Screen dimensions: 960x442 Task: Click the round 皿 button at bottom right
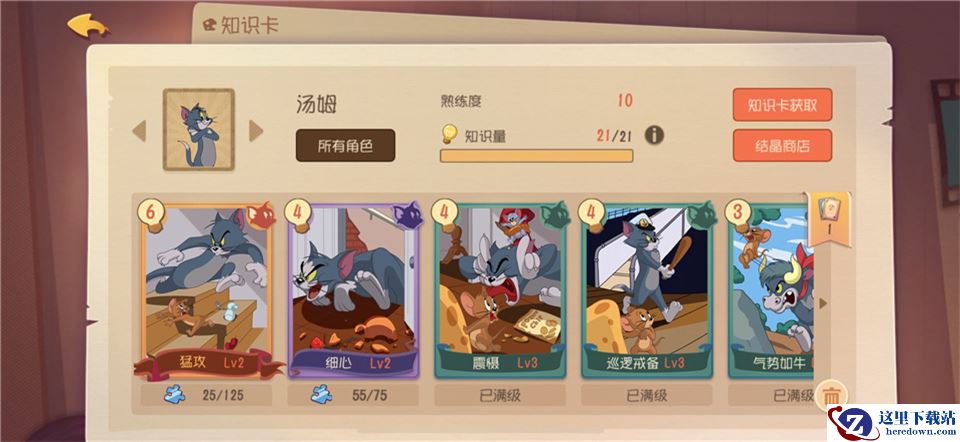pyautogui.click(x=831, y=394)
